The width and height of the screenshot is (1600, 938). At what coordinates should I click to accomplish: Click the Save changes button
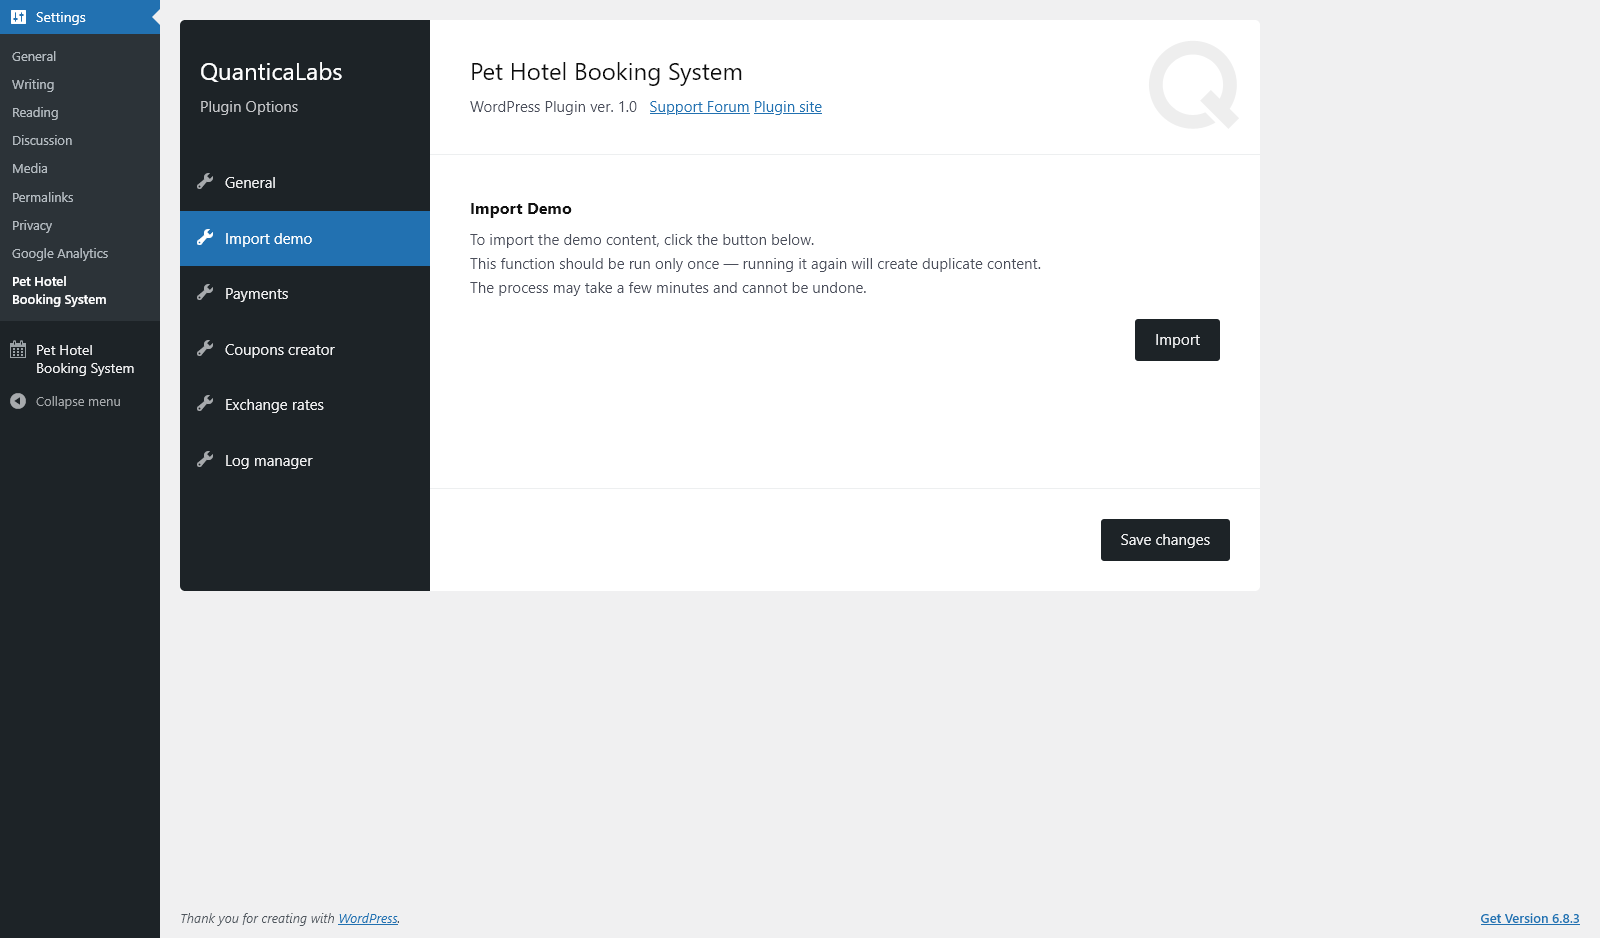coord(1165,540)
